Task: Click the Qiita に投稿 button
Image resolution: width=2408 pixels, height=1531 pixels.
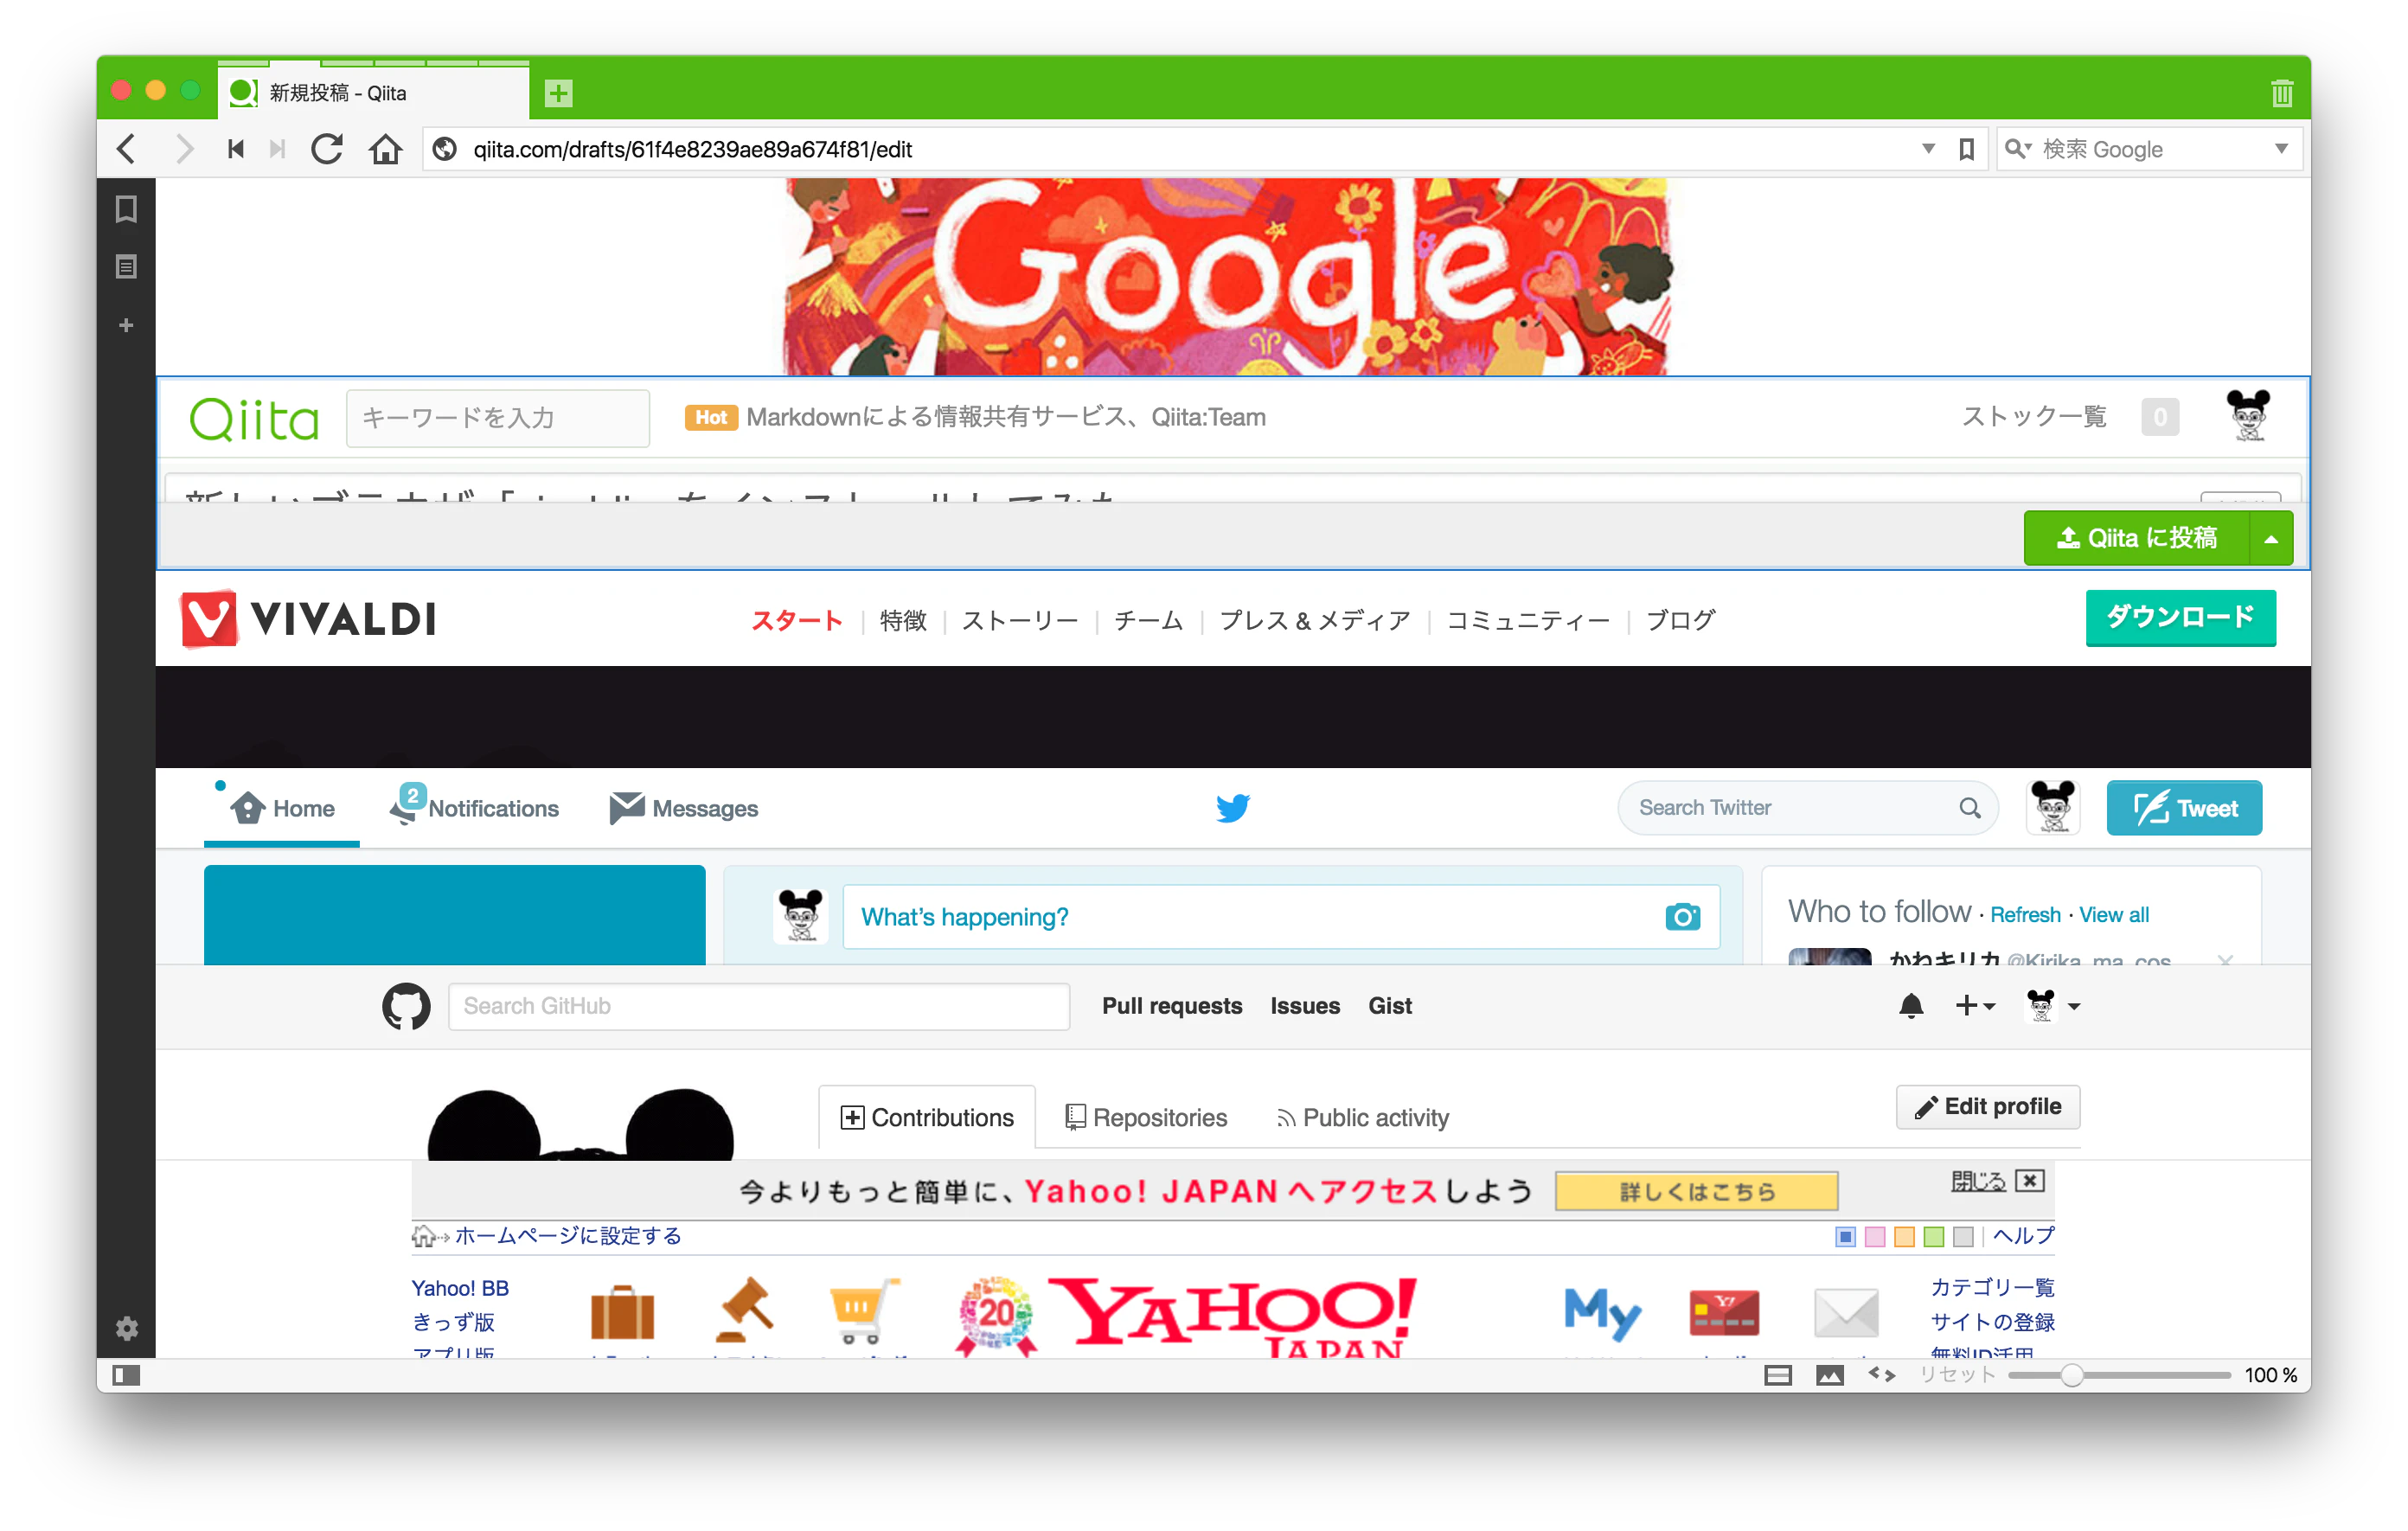Action: 2136,539
